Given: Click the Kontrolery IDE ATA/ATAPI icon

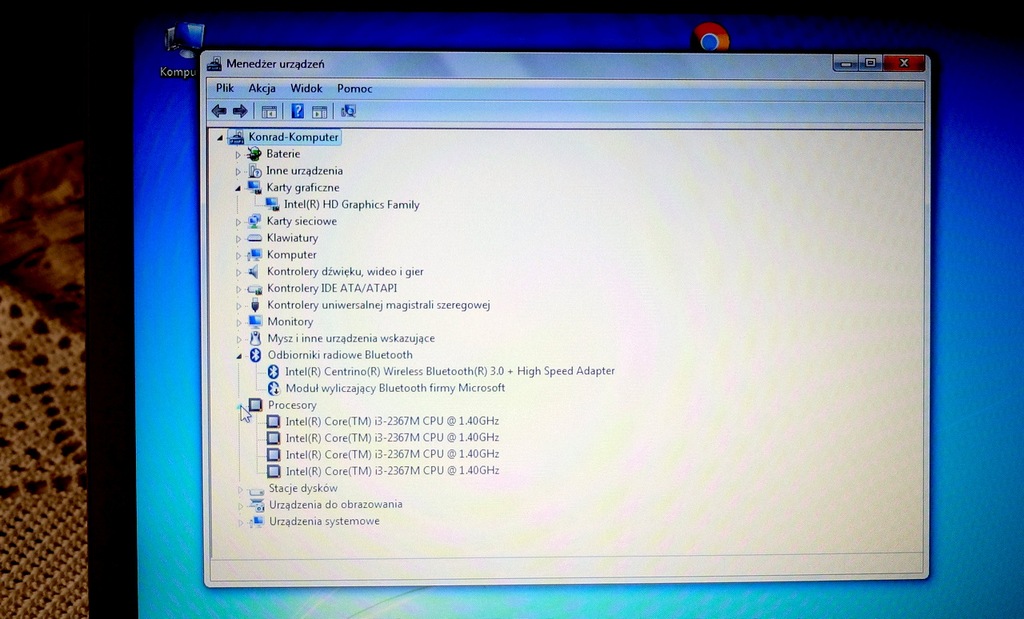Looking at the screenshot, I should click(255, 289).
